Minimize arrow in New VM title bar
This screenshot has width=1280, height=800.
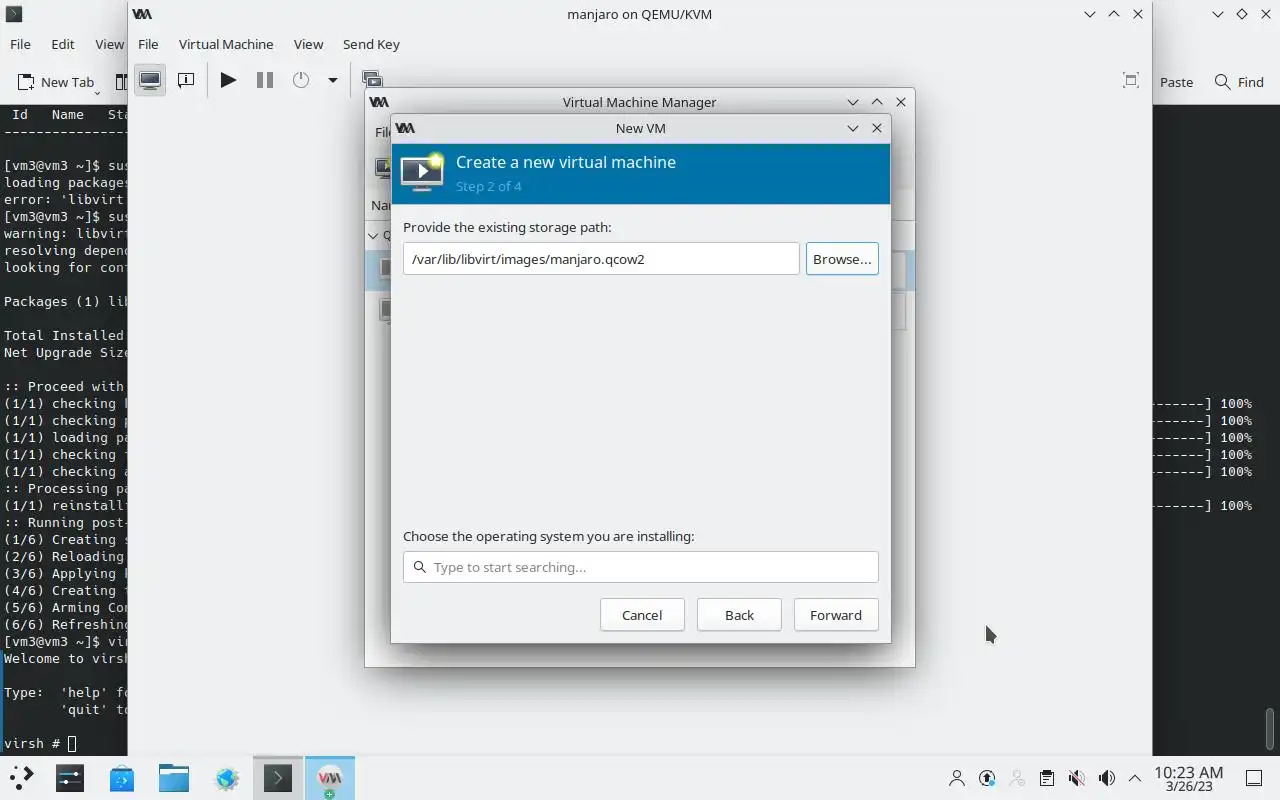853,128
